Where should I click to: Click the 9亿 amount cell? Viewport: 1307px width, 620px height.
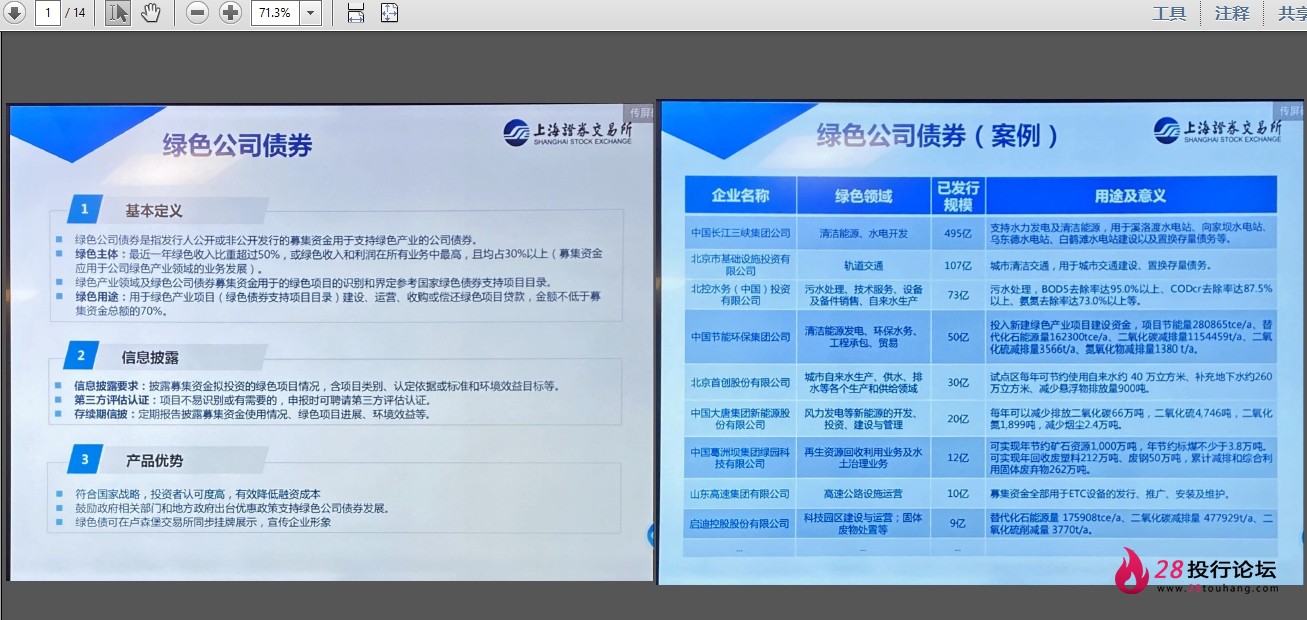click(x=958, y=523)
